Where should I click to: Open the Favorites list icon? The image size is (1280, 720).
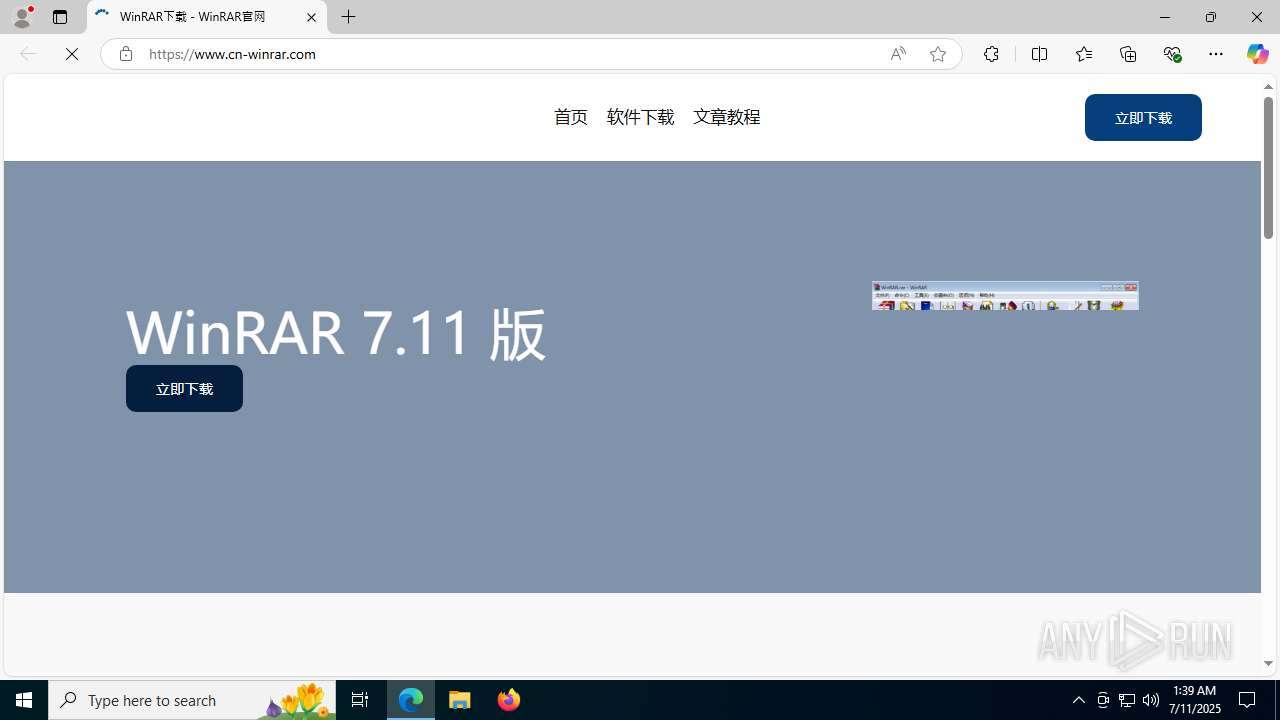click(x=1083, y=54)
